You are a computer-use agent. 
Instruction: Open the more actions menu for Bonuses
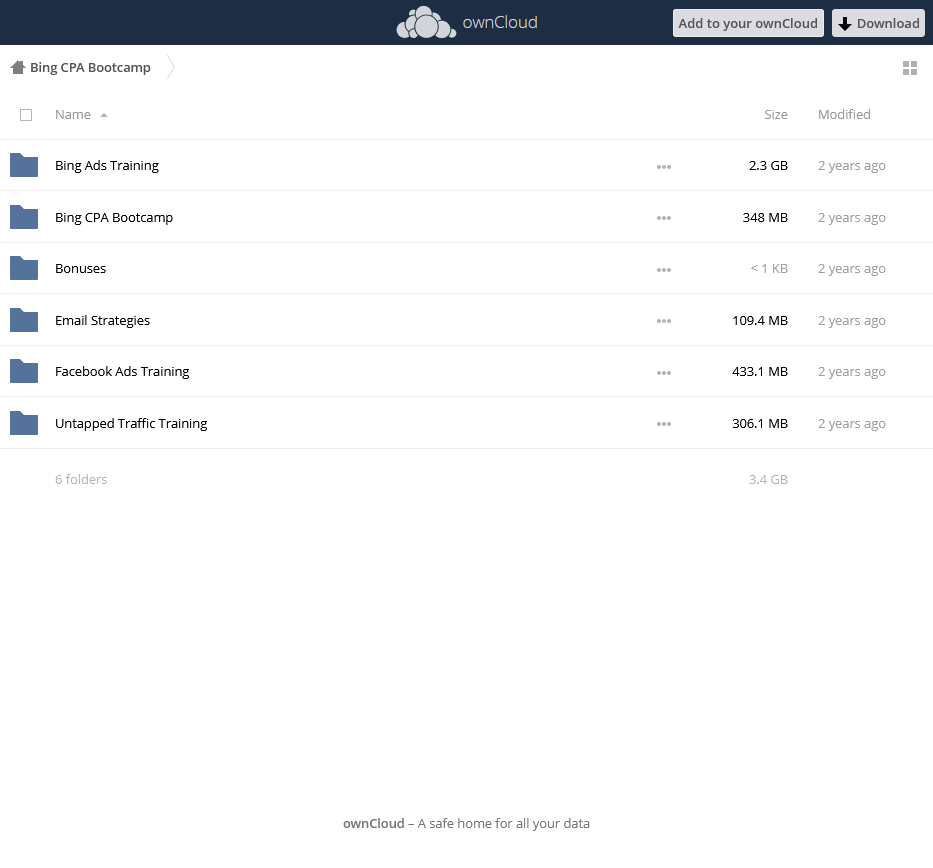pos(664,270)
